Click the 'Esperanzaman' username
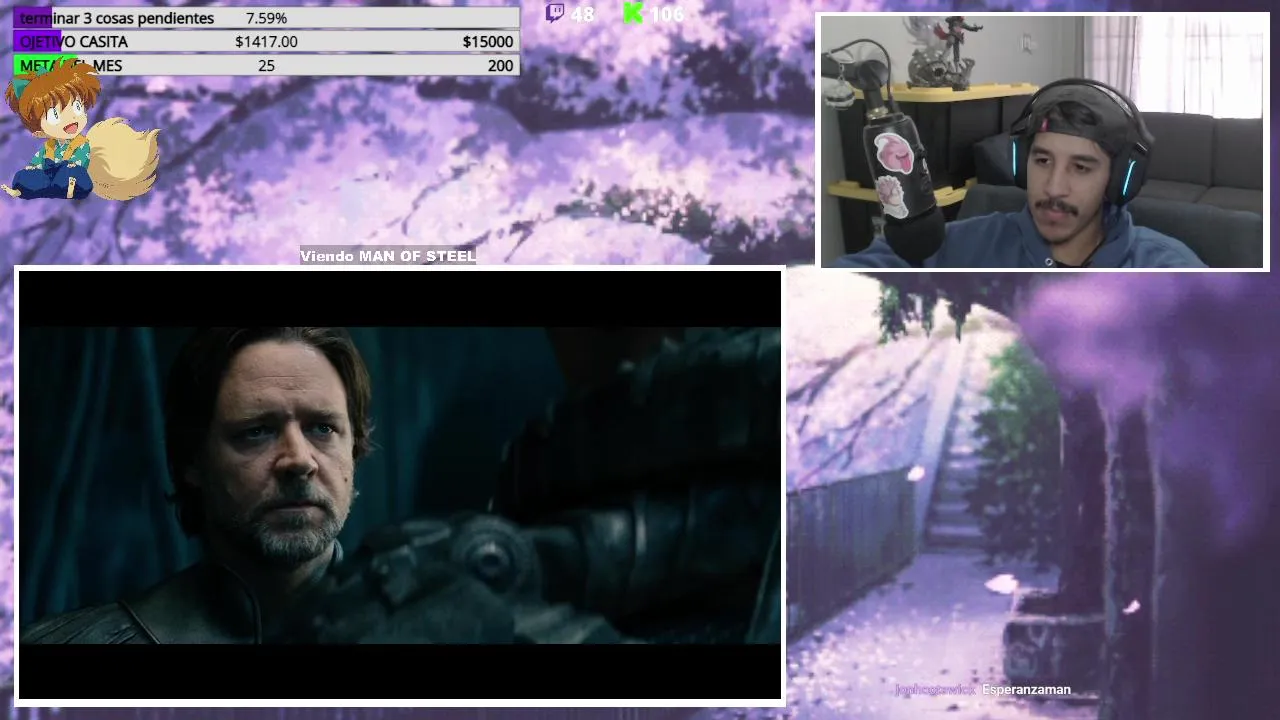This screenshot has height=720, width=1280. pos(1026,689)
